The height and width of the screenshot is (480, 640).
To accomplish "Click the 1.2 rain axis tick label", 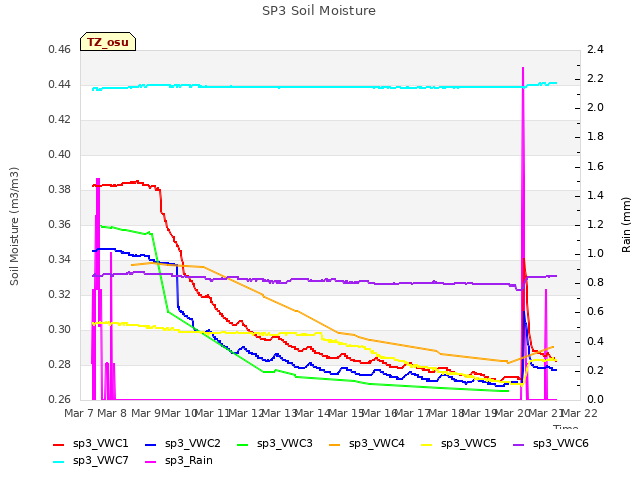I will [x=595, y=224].
